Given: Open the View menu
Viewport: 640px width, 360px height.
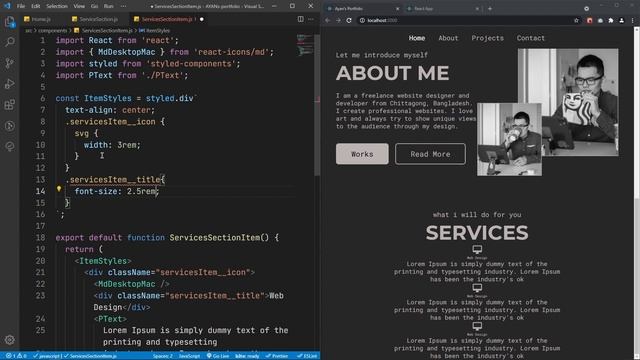Looking at the screenshot, I should click(79, 6).
